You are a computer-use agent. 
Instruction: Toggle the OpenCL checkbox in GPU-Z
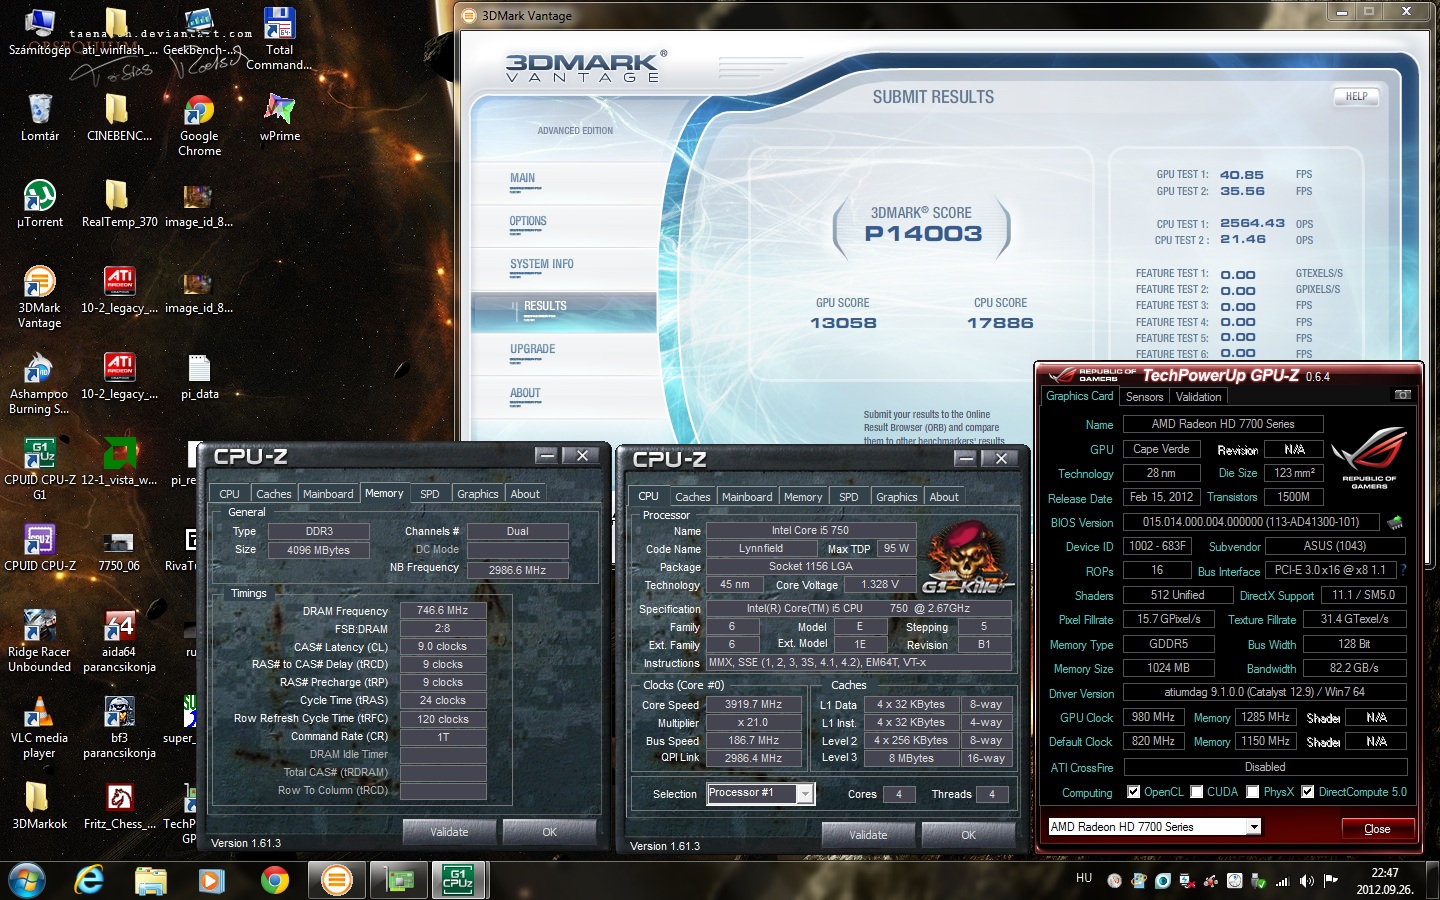(x=1133, y=792)
